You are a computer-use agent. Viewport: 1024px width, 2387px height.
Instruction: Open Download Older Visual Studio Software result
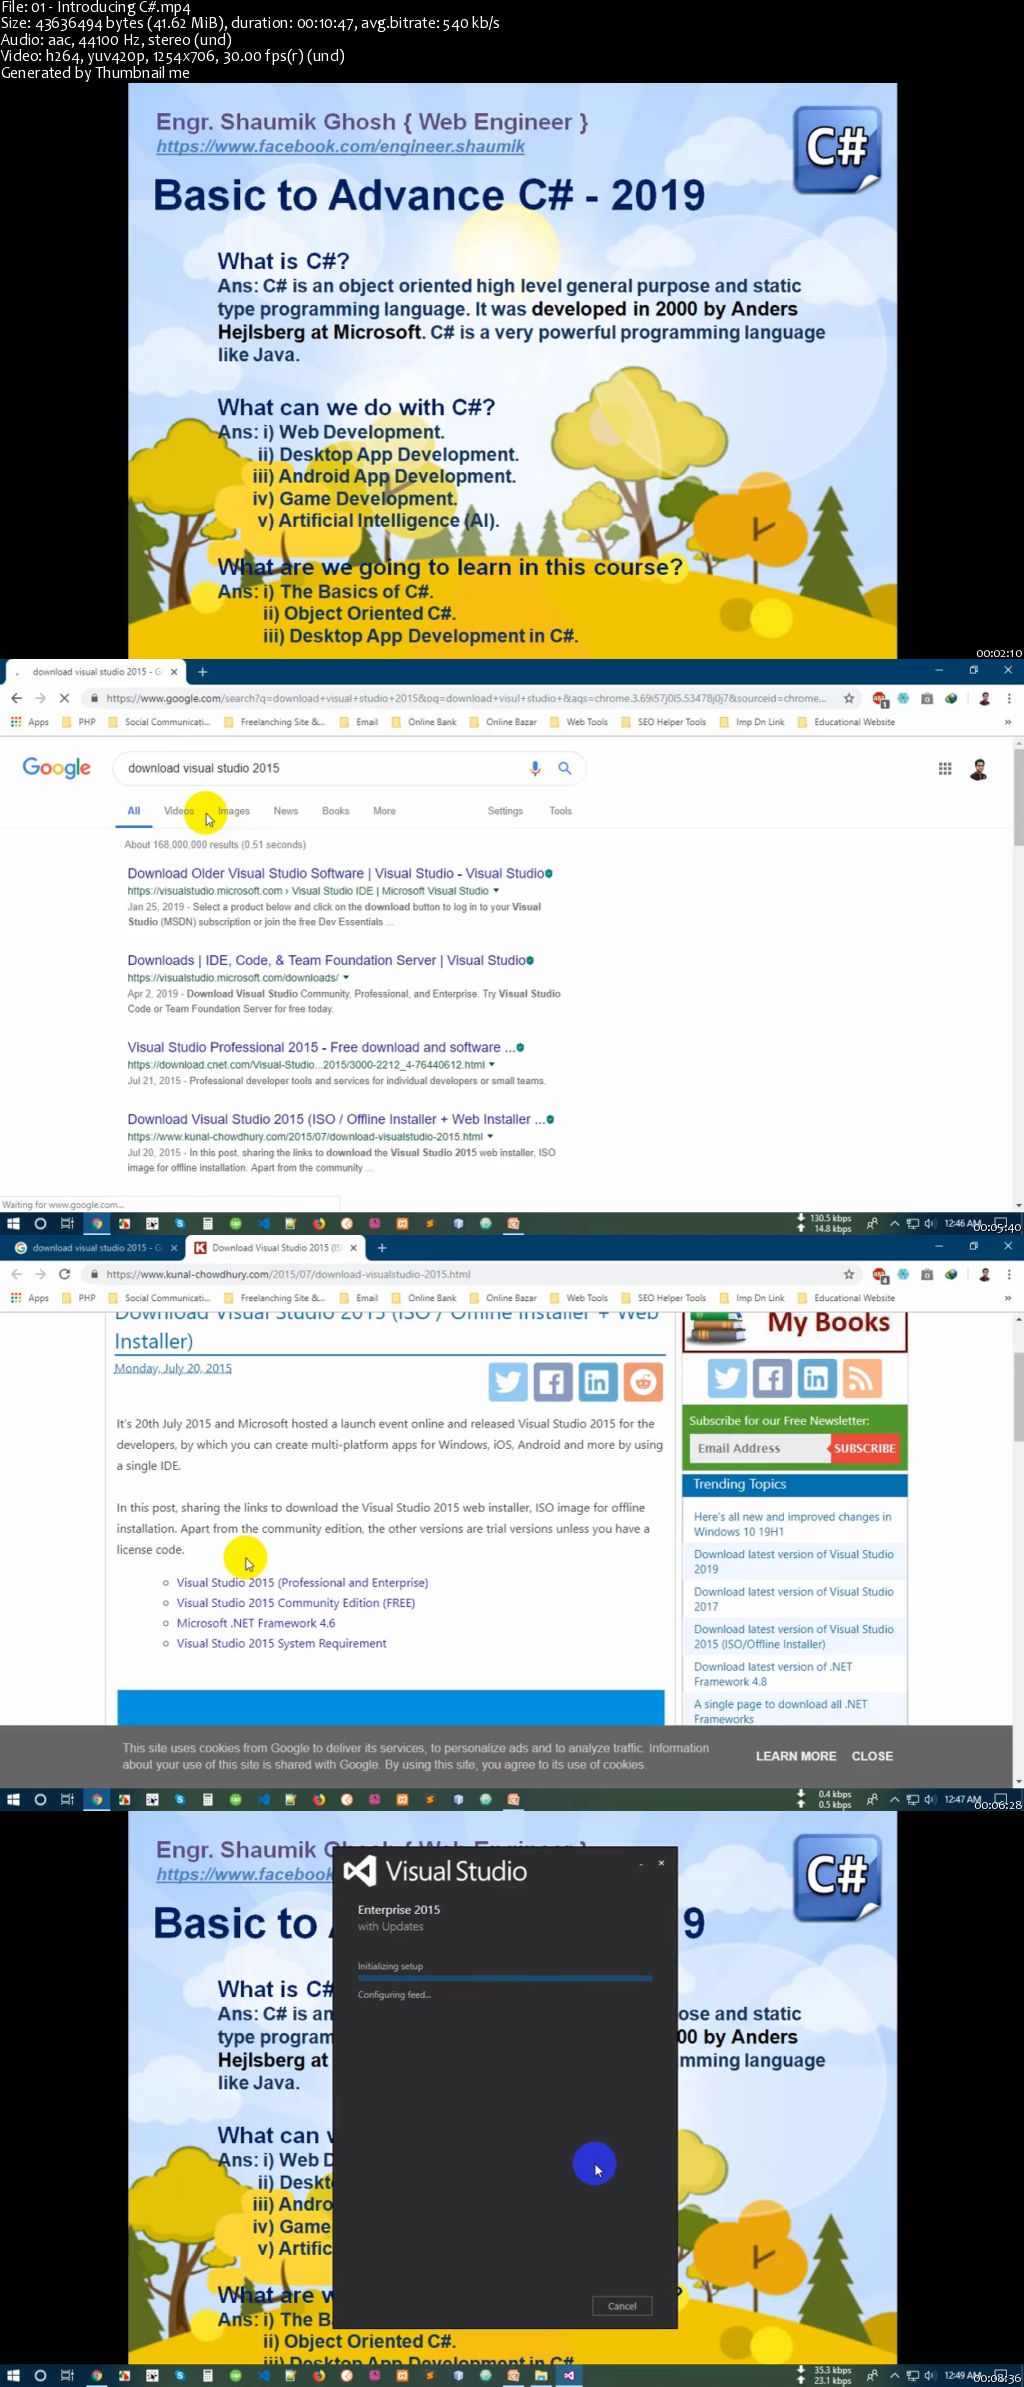336,873
